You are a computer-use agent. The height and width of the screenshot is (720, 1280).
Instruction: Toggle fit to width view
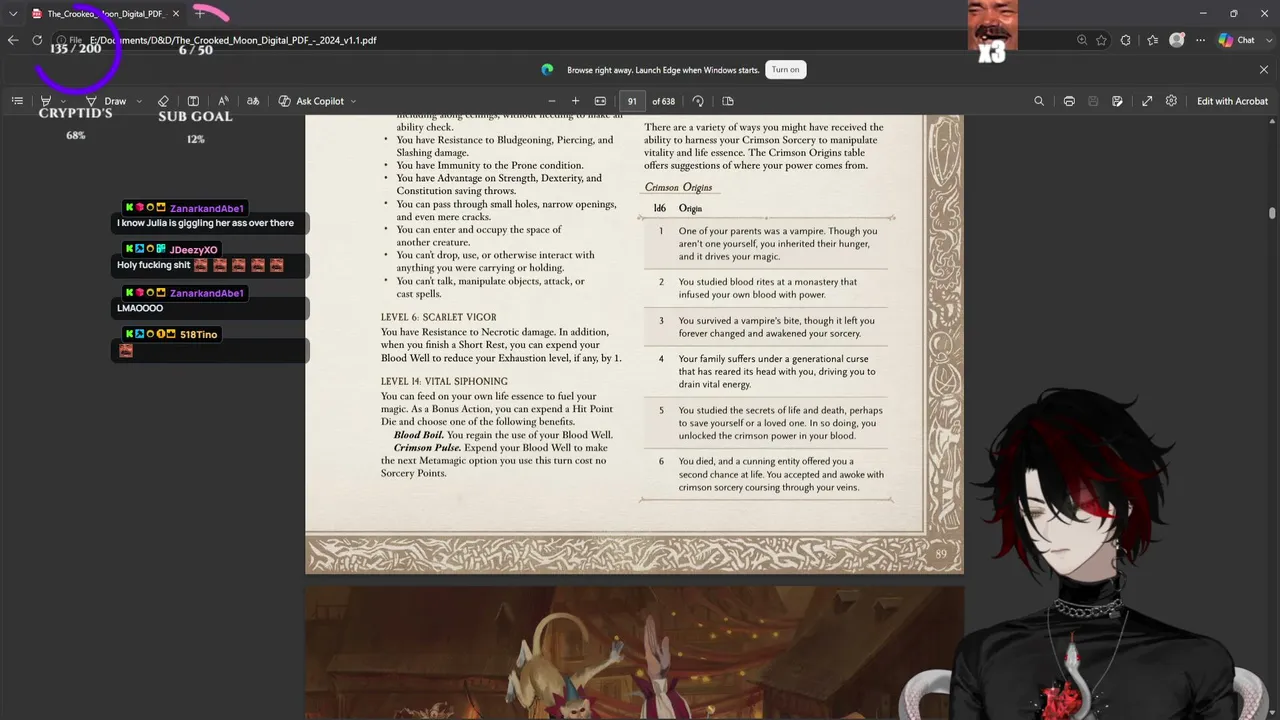point(600,101)
